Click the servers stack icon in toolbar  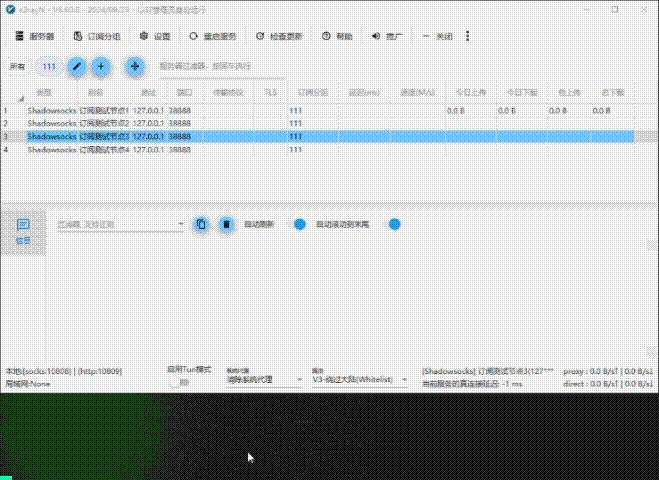click(x=19, y=36)
